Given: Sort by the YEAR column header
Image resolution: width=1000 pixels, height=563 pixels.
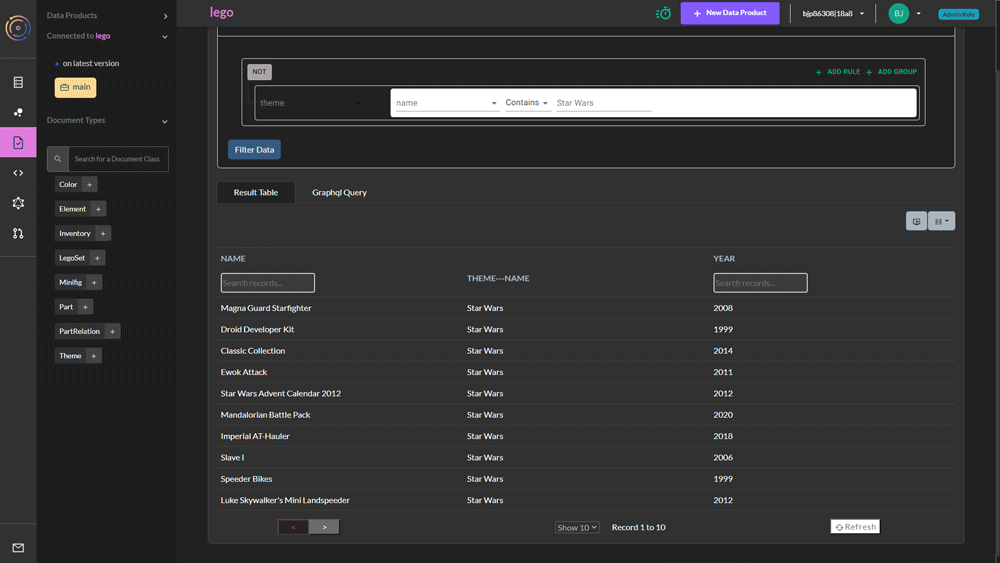Looking at the screenshot, I should [x=724, y=258].
